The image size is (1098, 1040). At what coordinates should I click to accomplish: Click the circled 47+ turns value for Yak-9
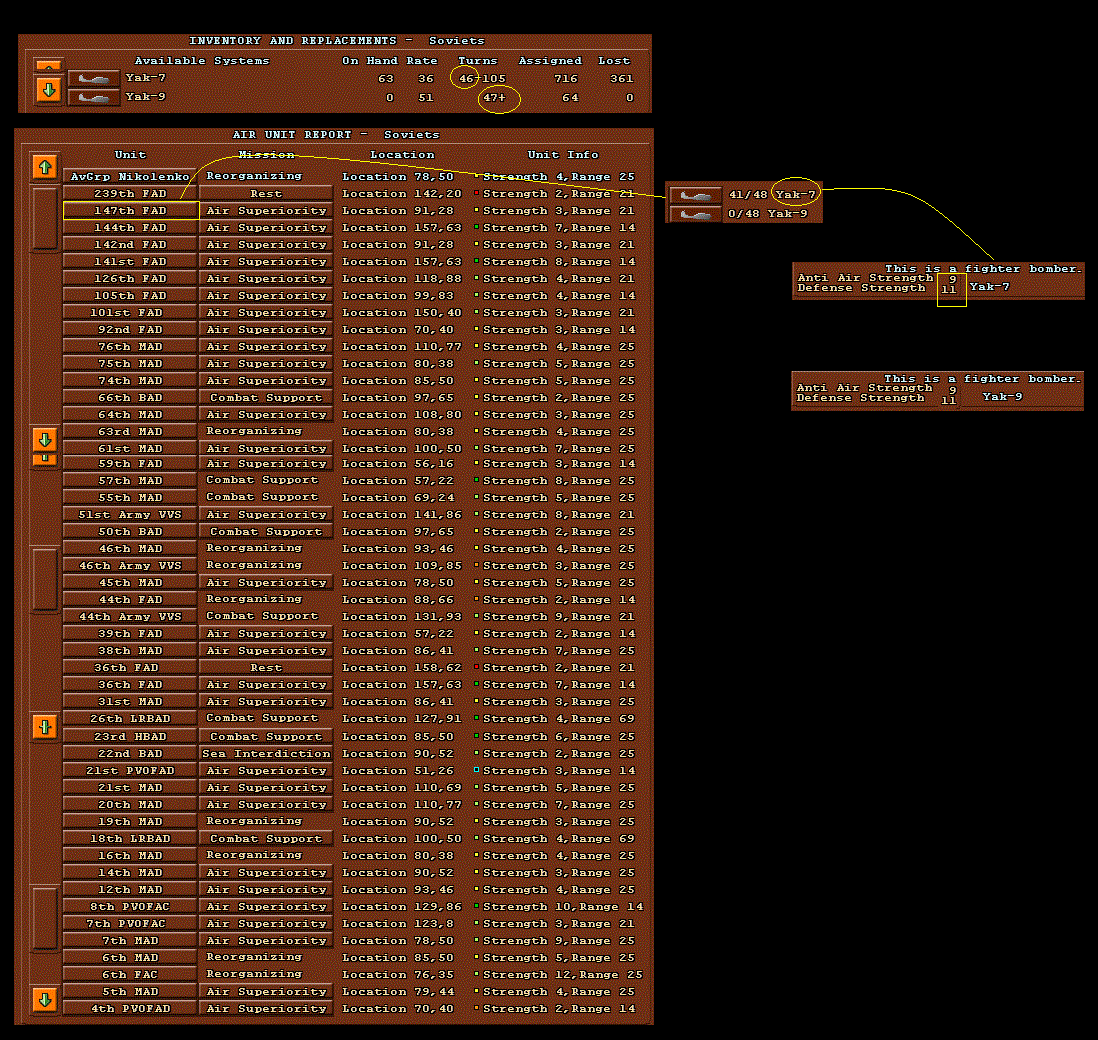497,97
